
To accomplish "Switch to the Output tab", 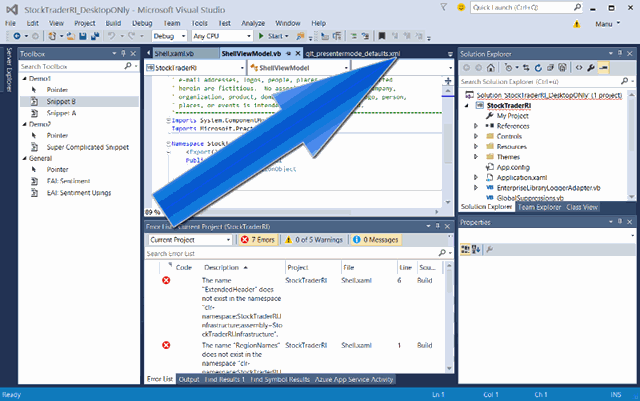I will 189,380.
